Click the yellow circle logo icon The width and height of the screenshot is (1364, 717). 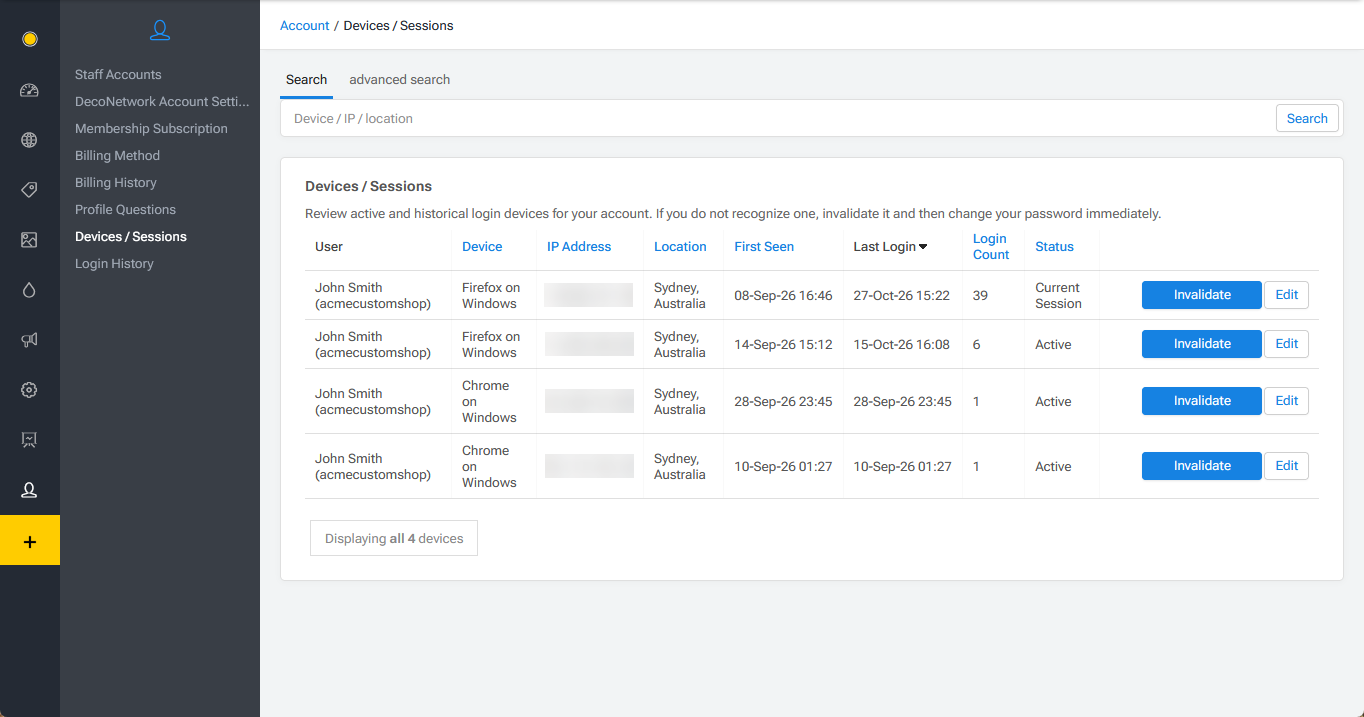pos(29,39)
